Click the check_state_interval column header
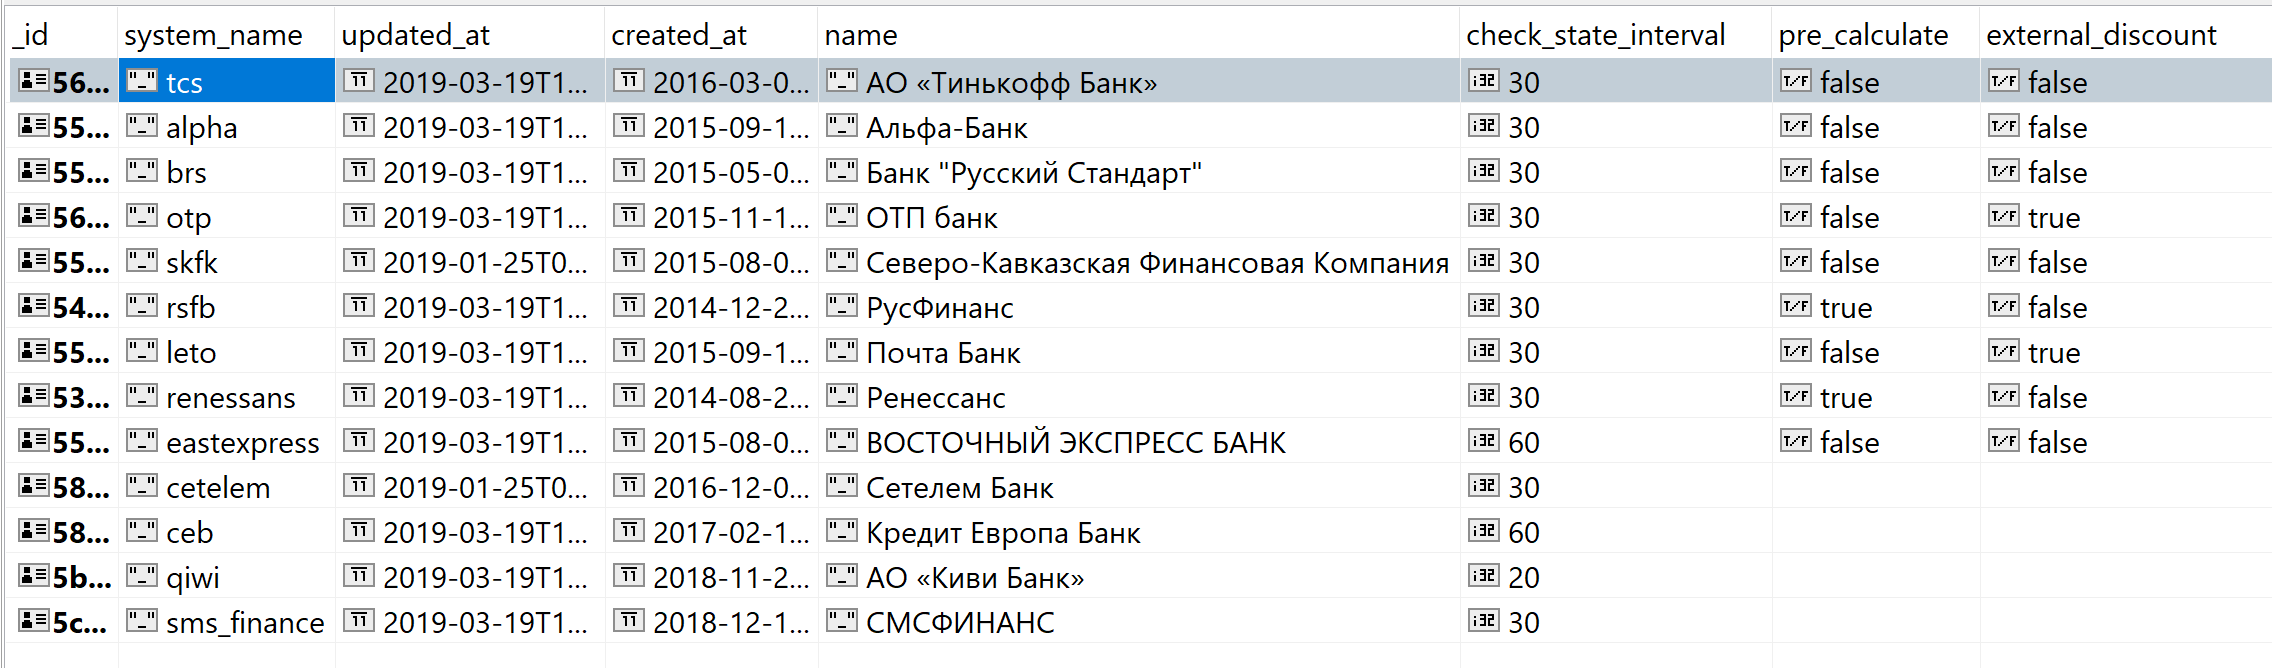Image resolution: width=2272 pixels, height=668 pixels. 1595,35
